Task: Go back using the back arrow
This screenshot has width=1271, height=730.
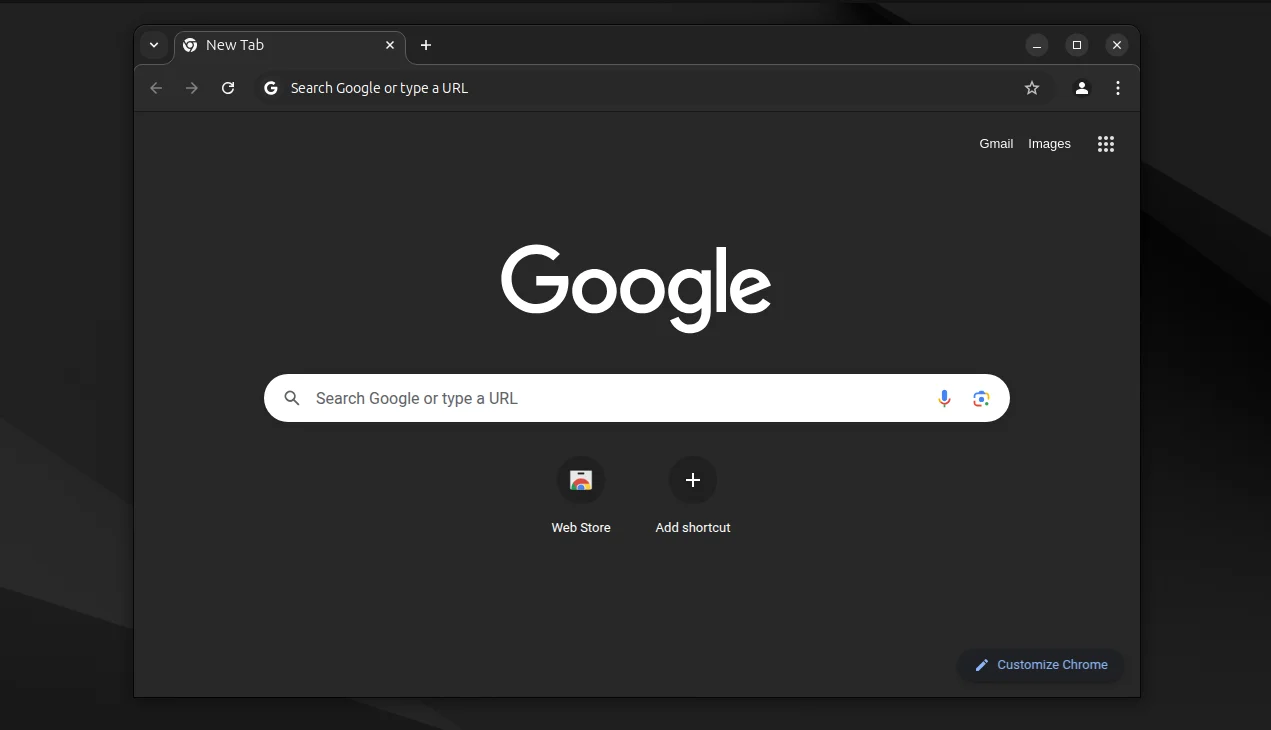Action: [156, 88]
